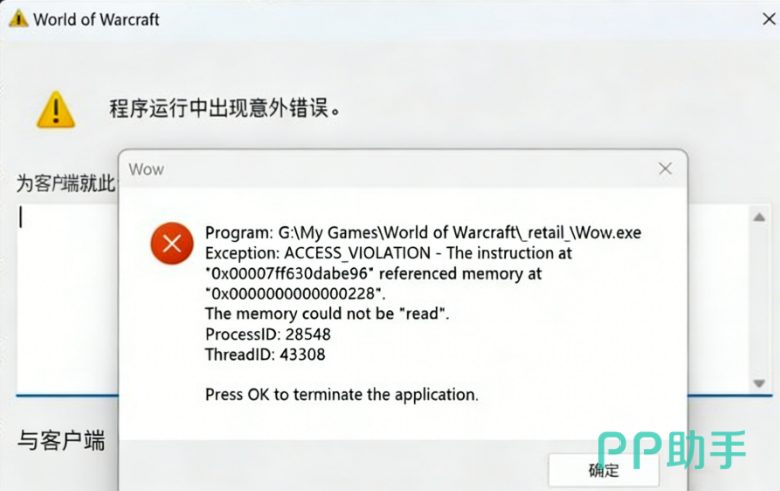
Task: Click the ProcessID 28548 text
Action: tap(268, 334)
